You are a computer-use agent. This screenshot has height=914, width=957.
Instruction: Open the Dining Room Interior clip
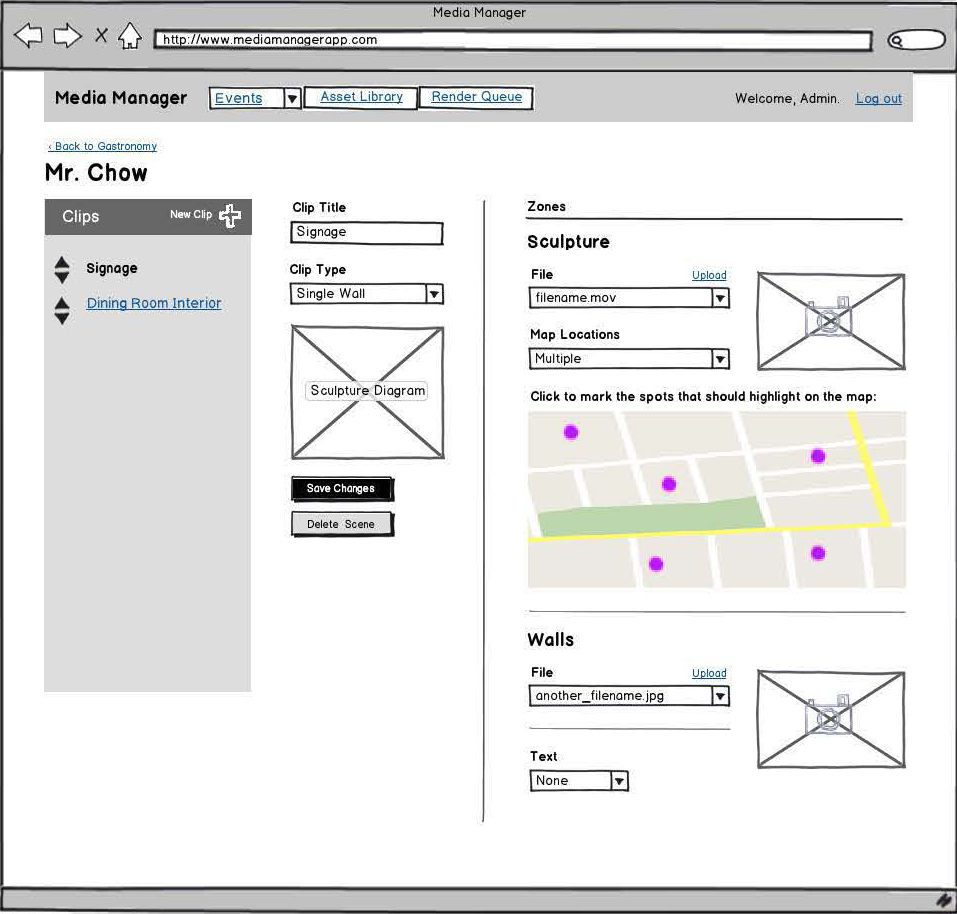tap(154, 303)
